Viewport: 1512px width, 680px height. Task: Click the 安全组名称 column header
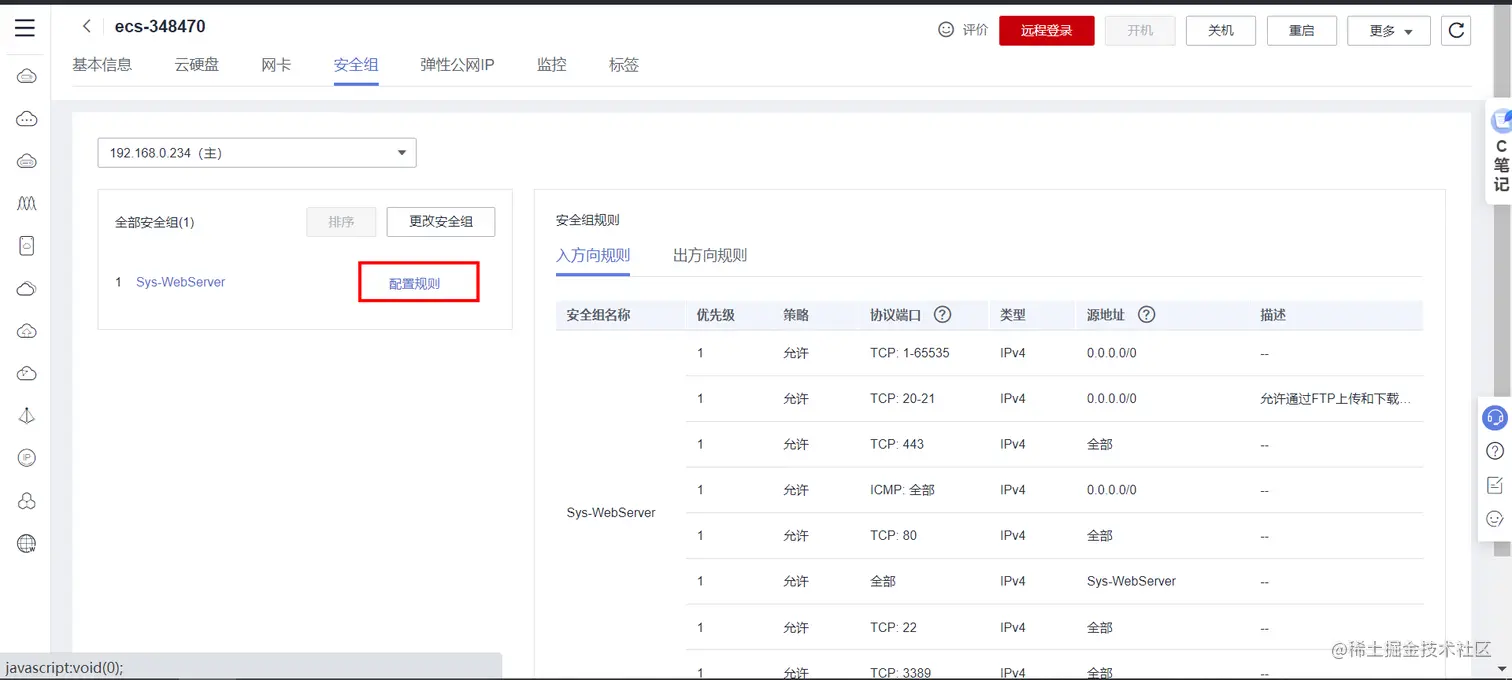598,314
